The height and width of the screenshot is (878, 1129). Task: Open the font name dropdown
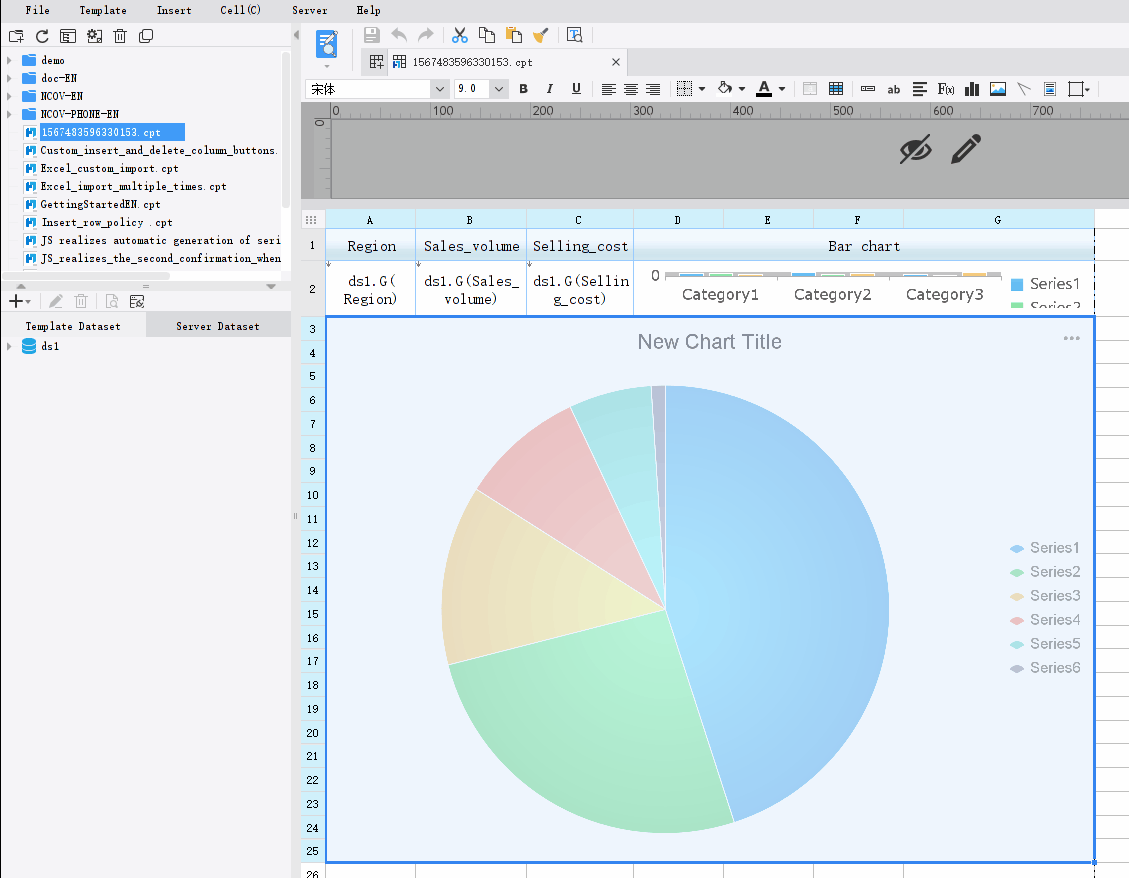tap(439, 89)
